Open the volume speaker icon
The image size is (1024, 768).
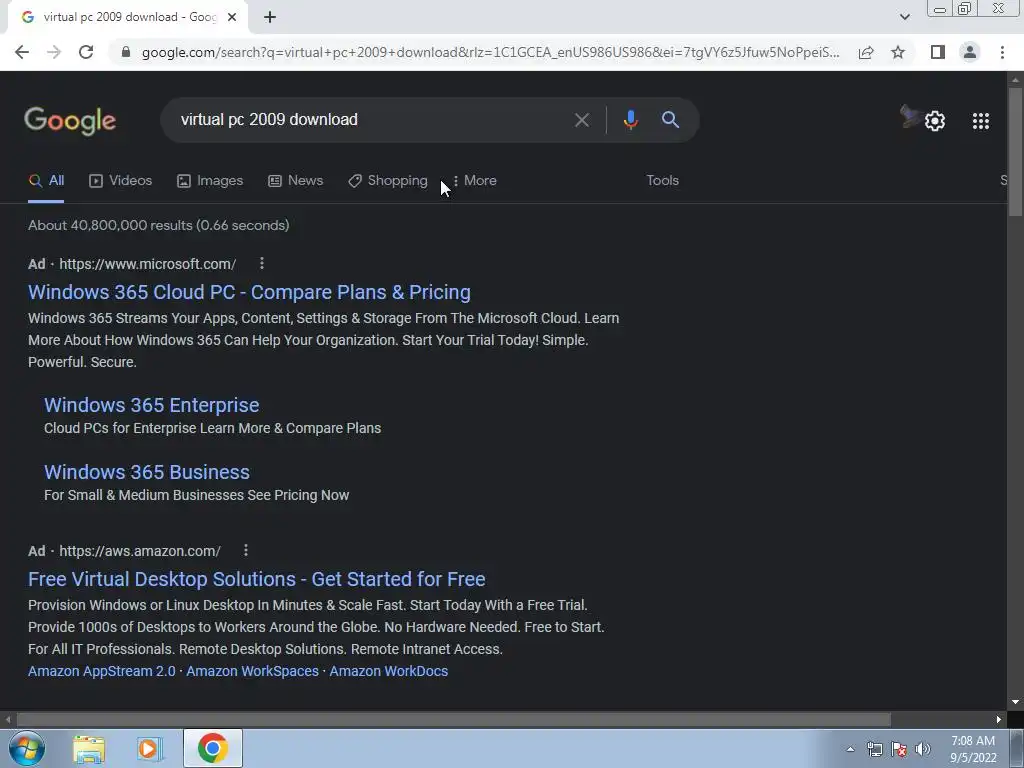point(923,750)
